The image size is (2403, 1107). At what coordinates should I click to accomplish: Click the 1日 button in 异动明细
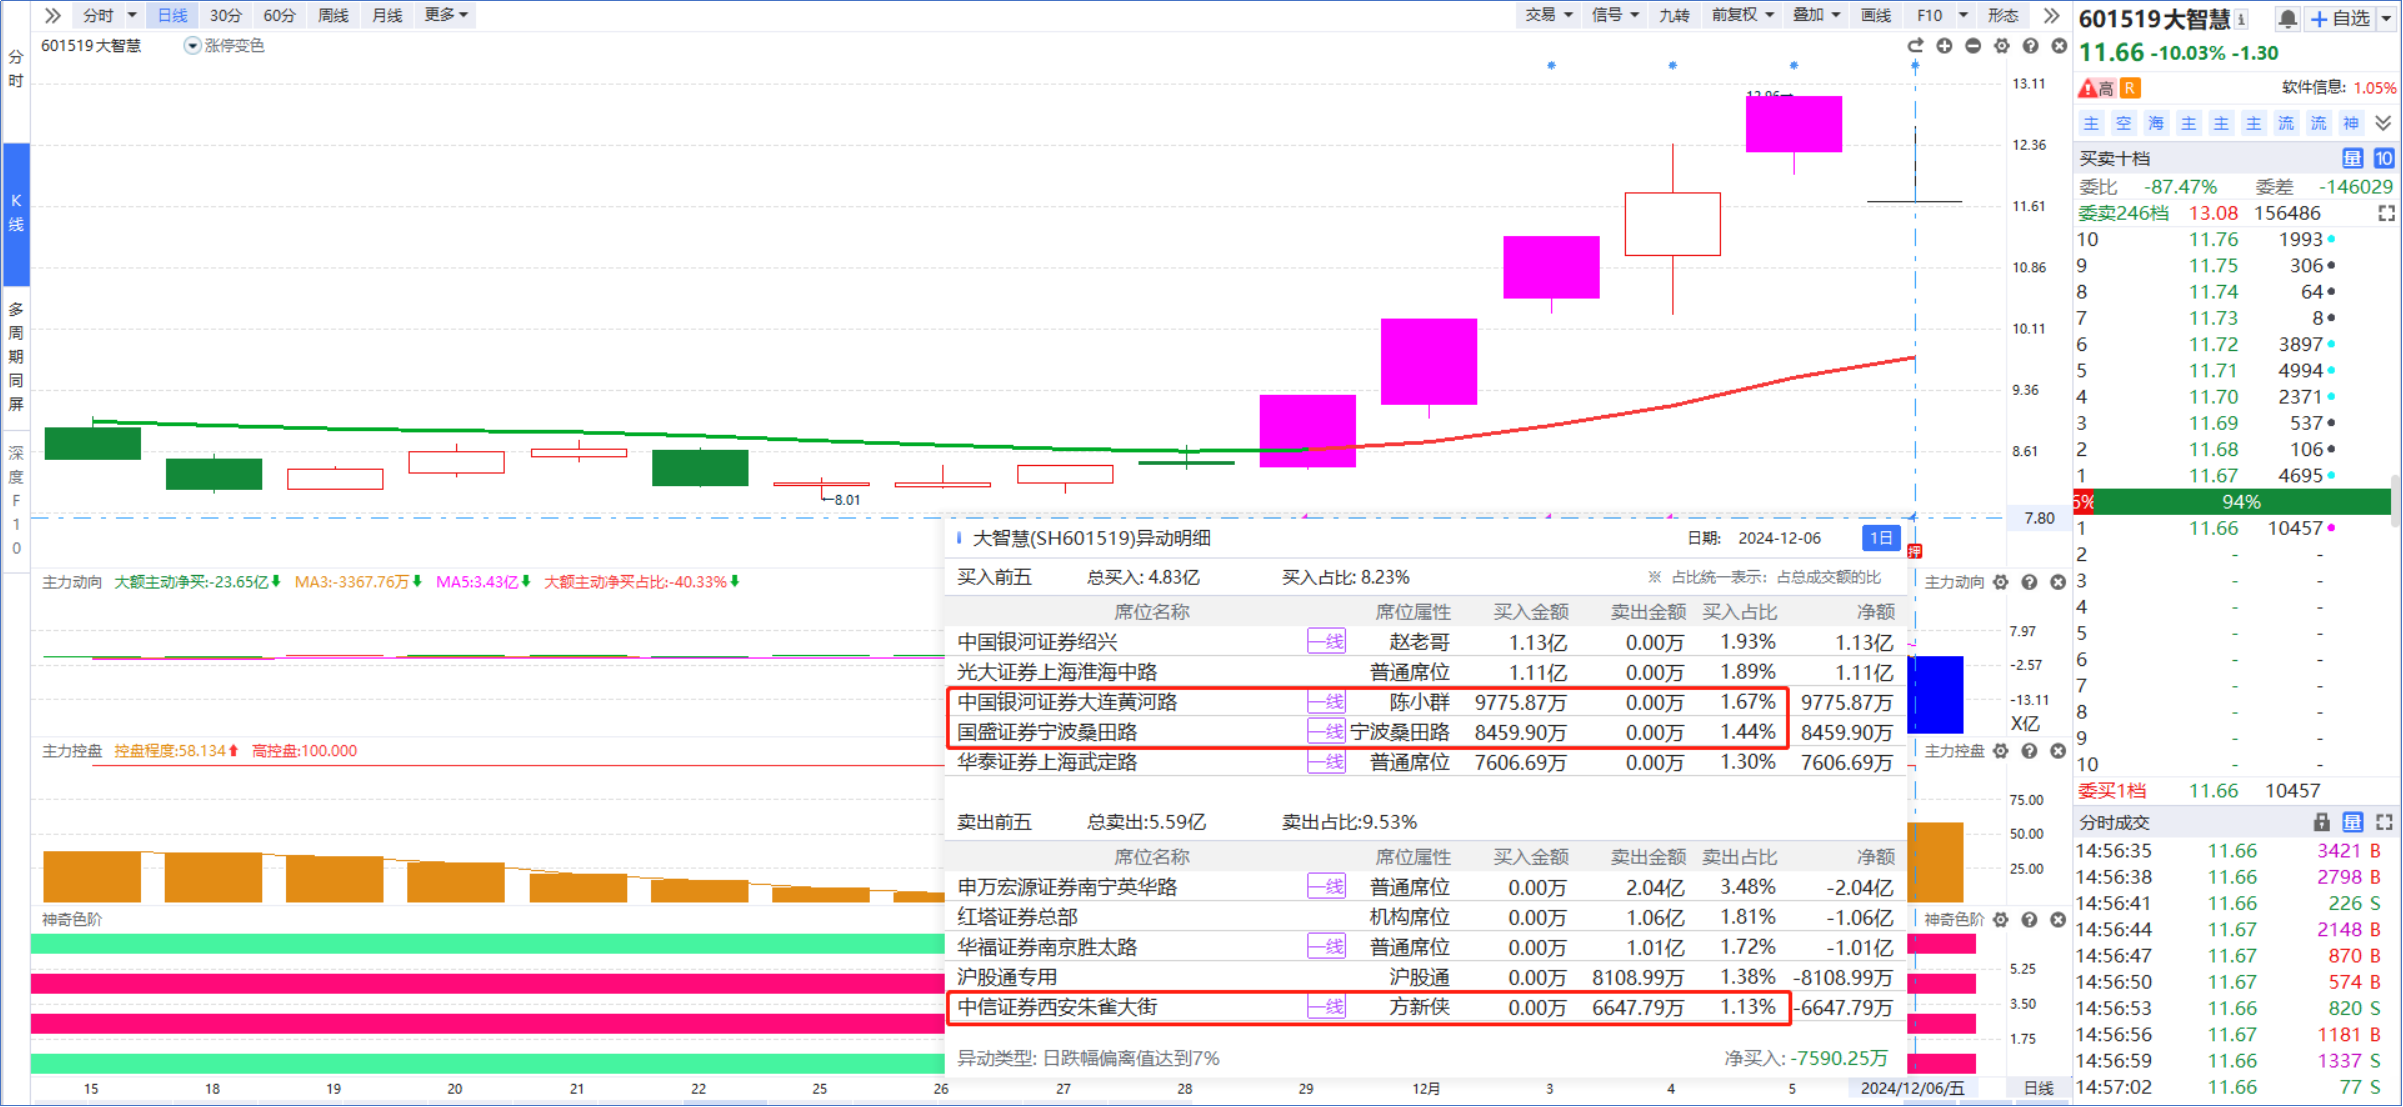coord(1880,538)
